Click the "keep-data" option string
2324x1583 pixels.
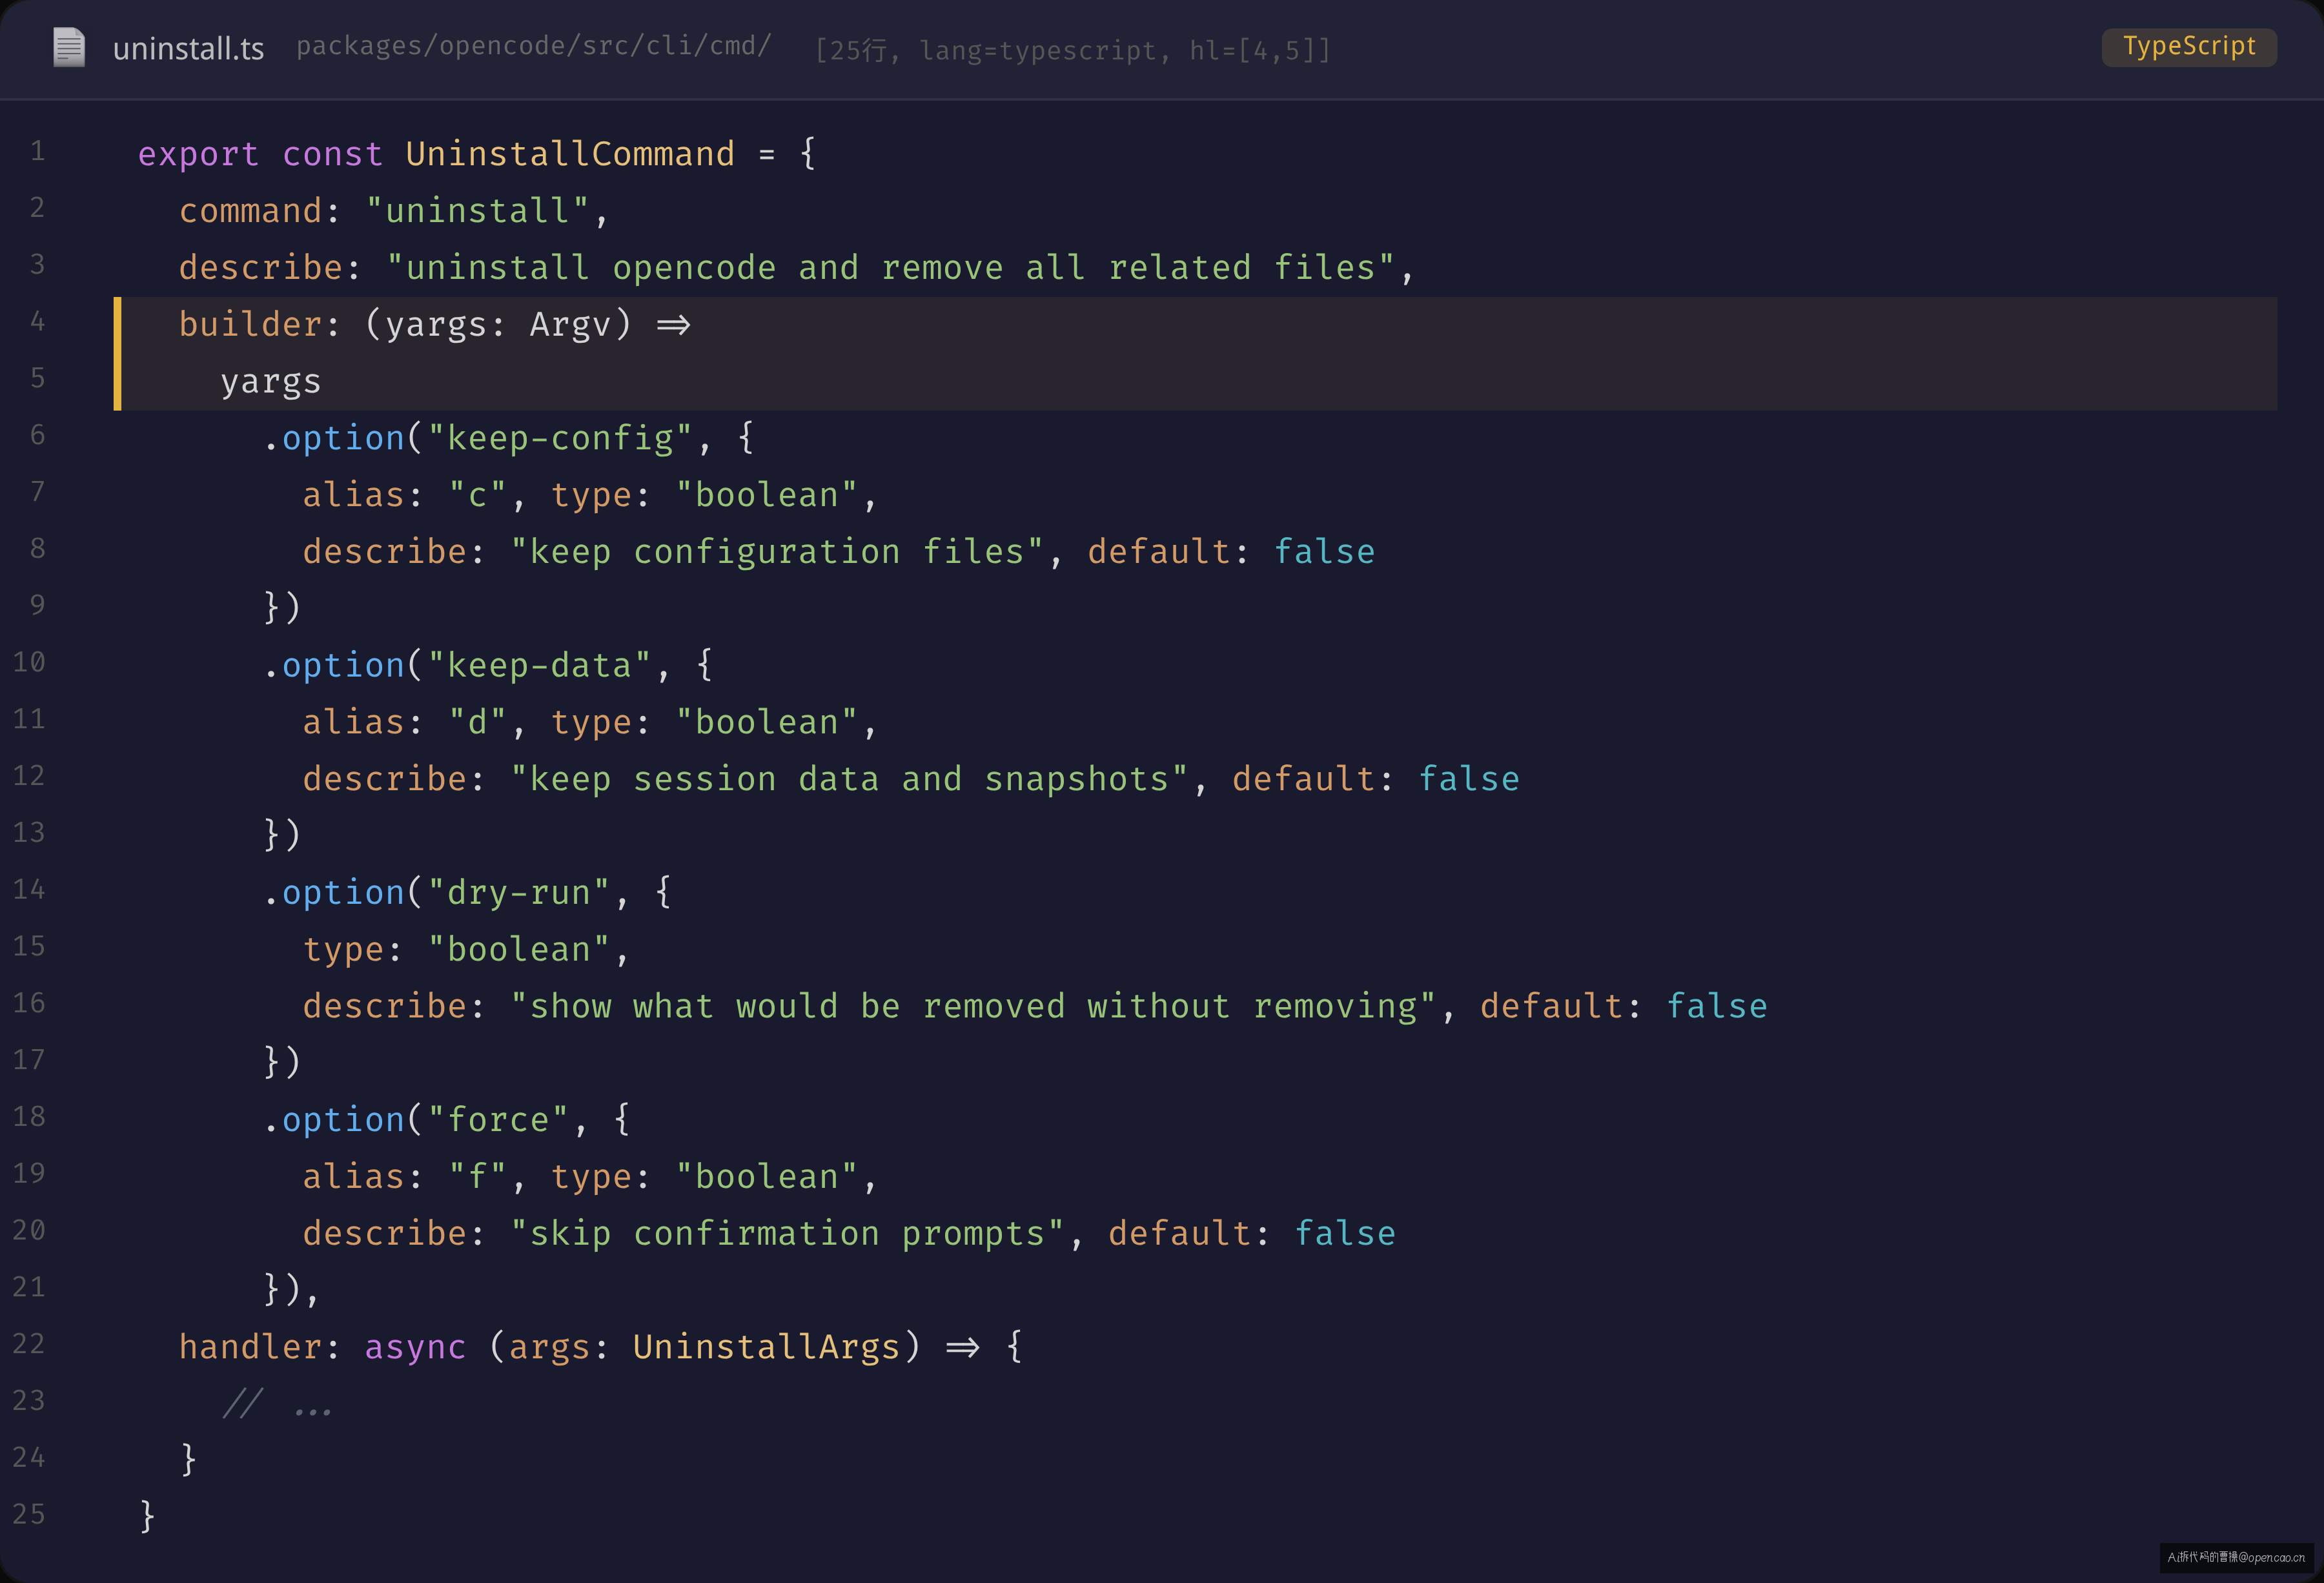point(539,665)
